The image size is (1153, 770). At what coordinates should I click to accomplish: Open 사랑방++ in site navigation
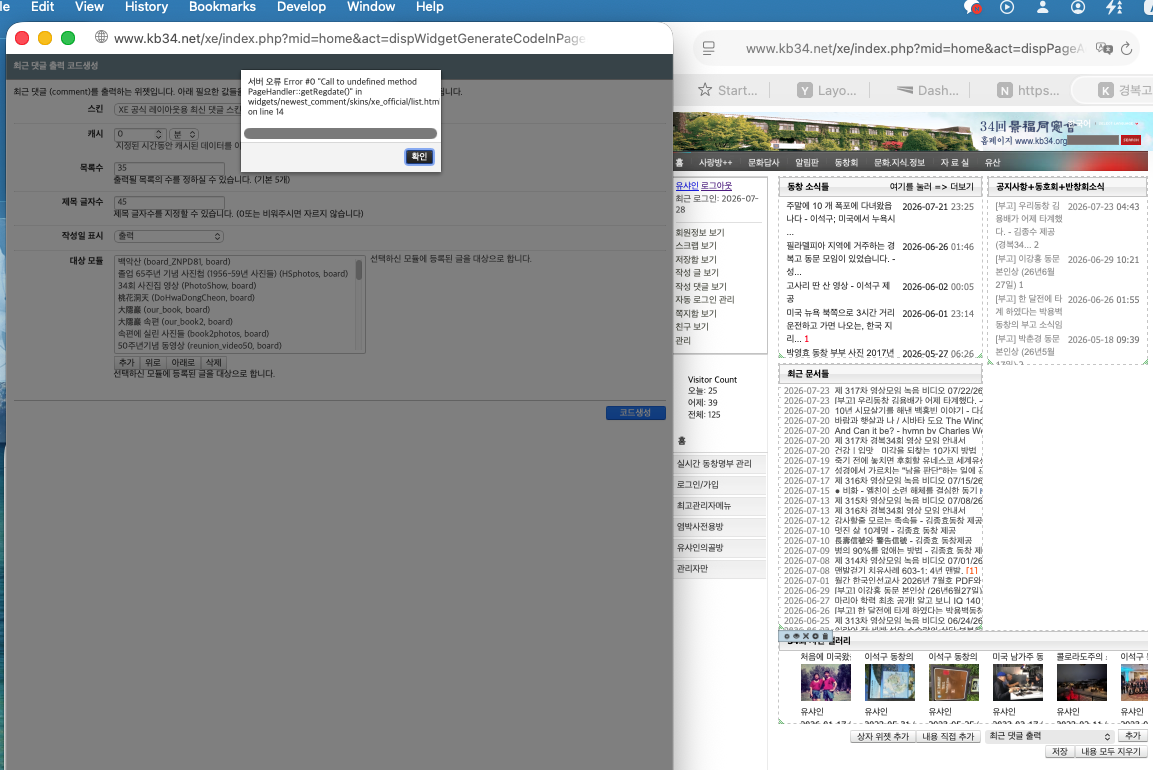(715, 163)
